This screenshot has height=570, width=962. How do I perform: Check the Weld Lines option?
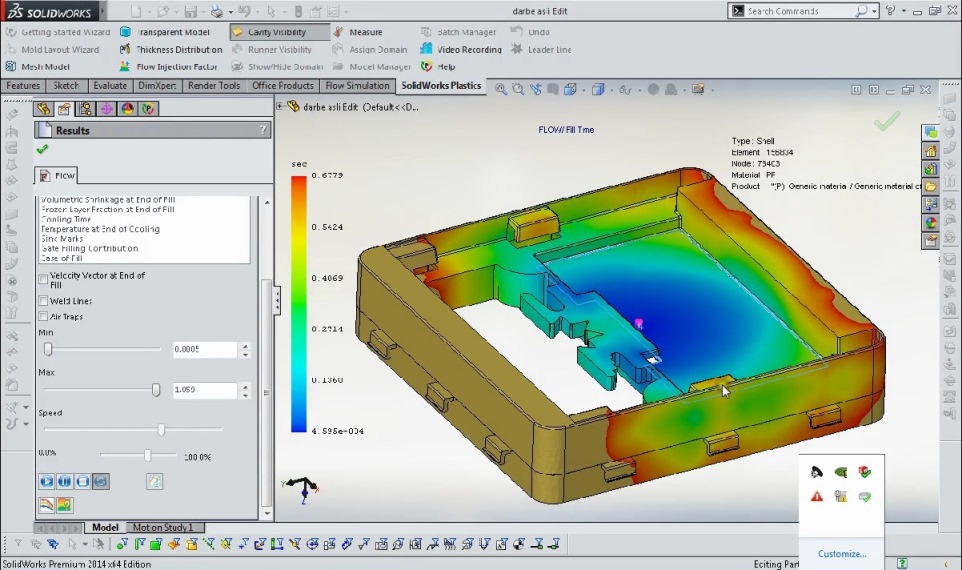(x=43, y=301)
